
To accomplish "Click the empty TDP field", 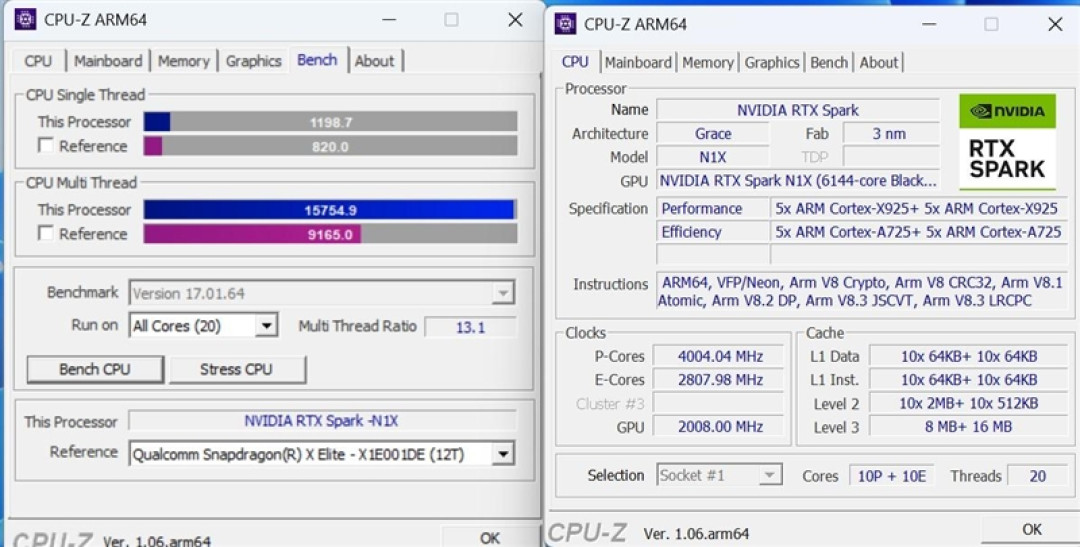I will [891, 157].
